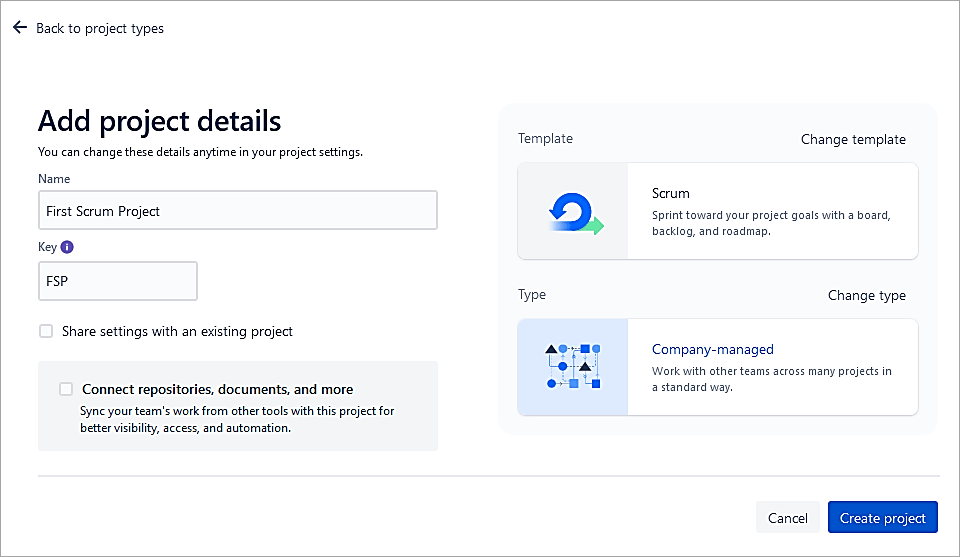960x557 pixels.
Task: Enable Share settings with an existing project
Action: click(46, 331)
